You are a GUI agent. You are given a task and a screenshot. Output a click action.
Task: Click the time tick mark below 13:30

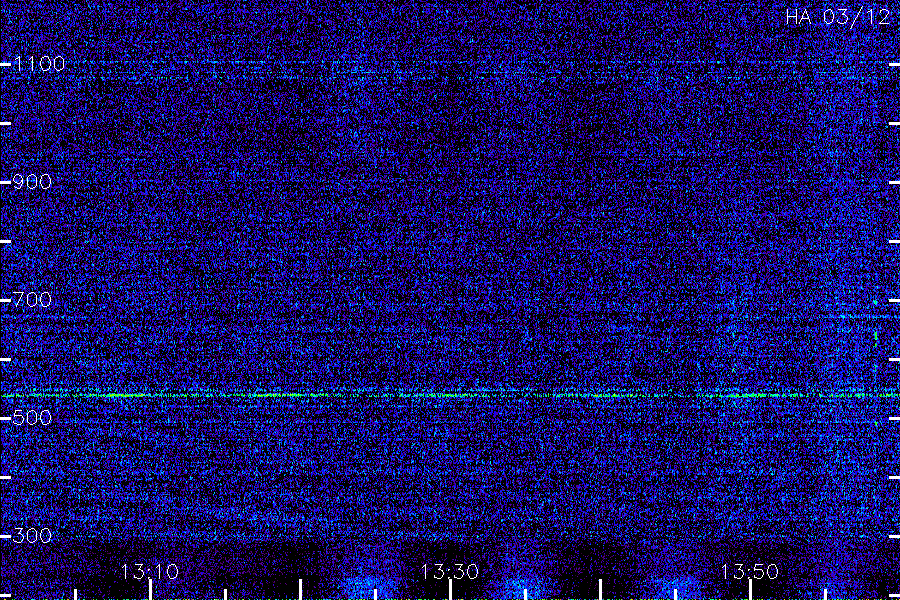(x=451, y=590)
